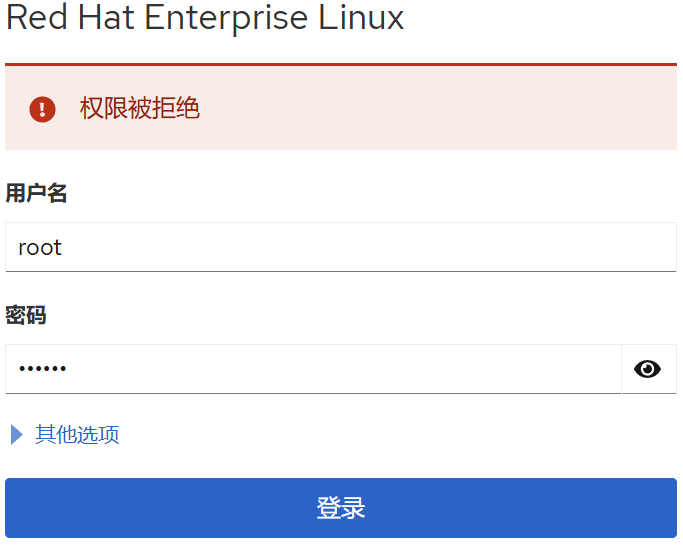
Task: Place cursor on the masked password dots
Action: pyautogui.click(x=42, y=369)
